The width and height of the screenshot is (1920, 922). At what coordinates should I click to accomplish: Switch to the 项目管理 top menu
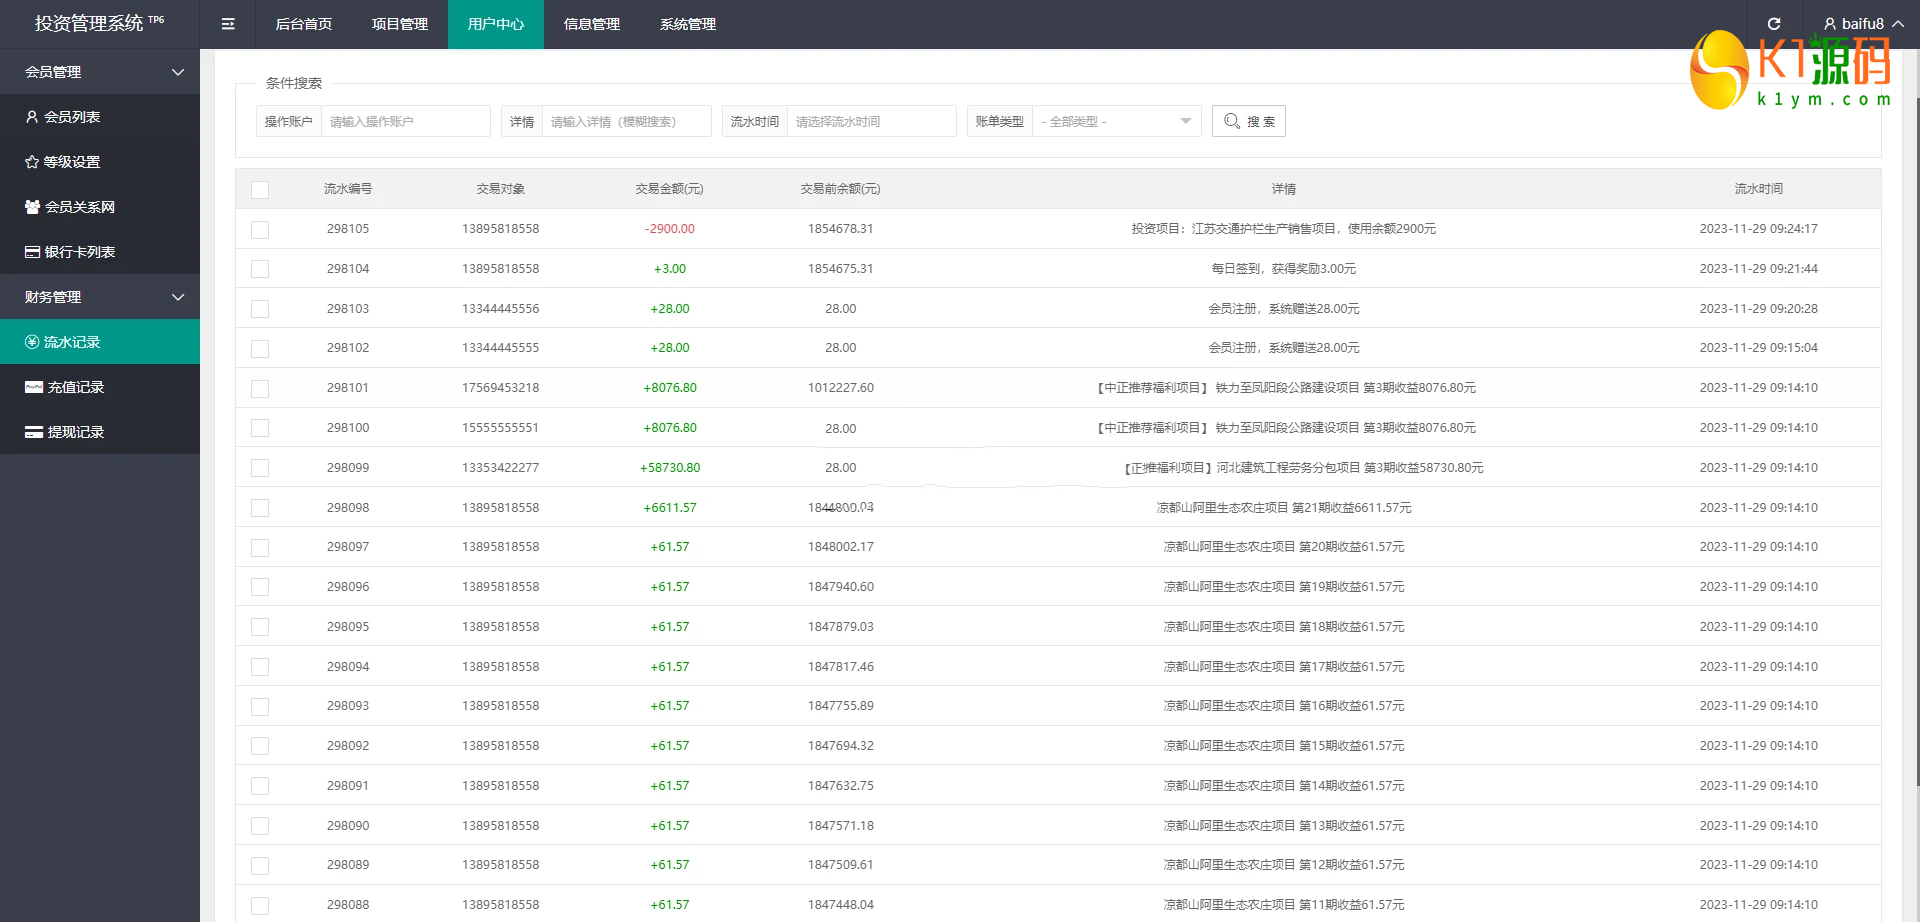click(400, 24)
